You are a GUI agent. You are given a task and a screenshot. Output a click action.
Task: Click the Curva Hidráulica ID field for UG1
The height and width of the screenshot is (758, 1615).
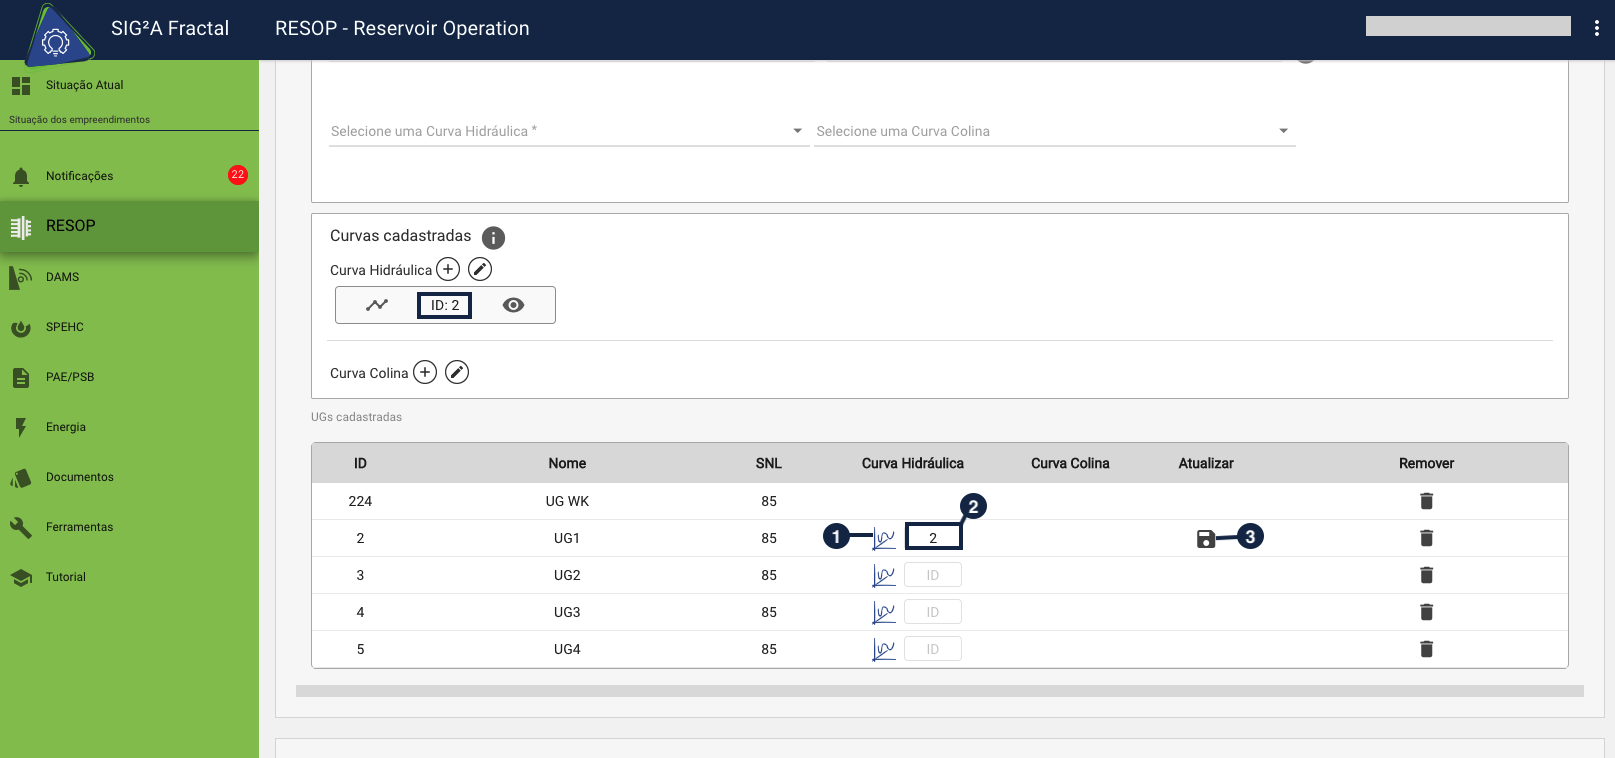[933, 538]
